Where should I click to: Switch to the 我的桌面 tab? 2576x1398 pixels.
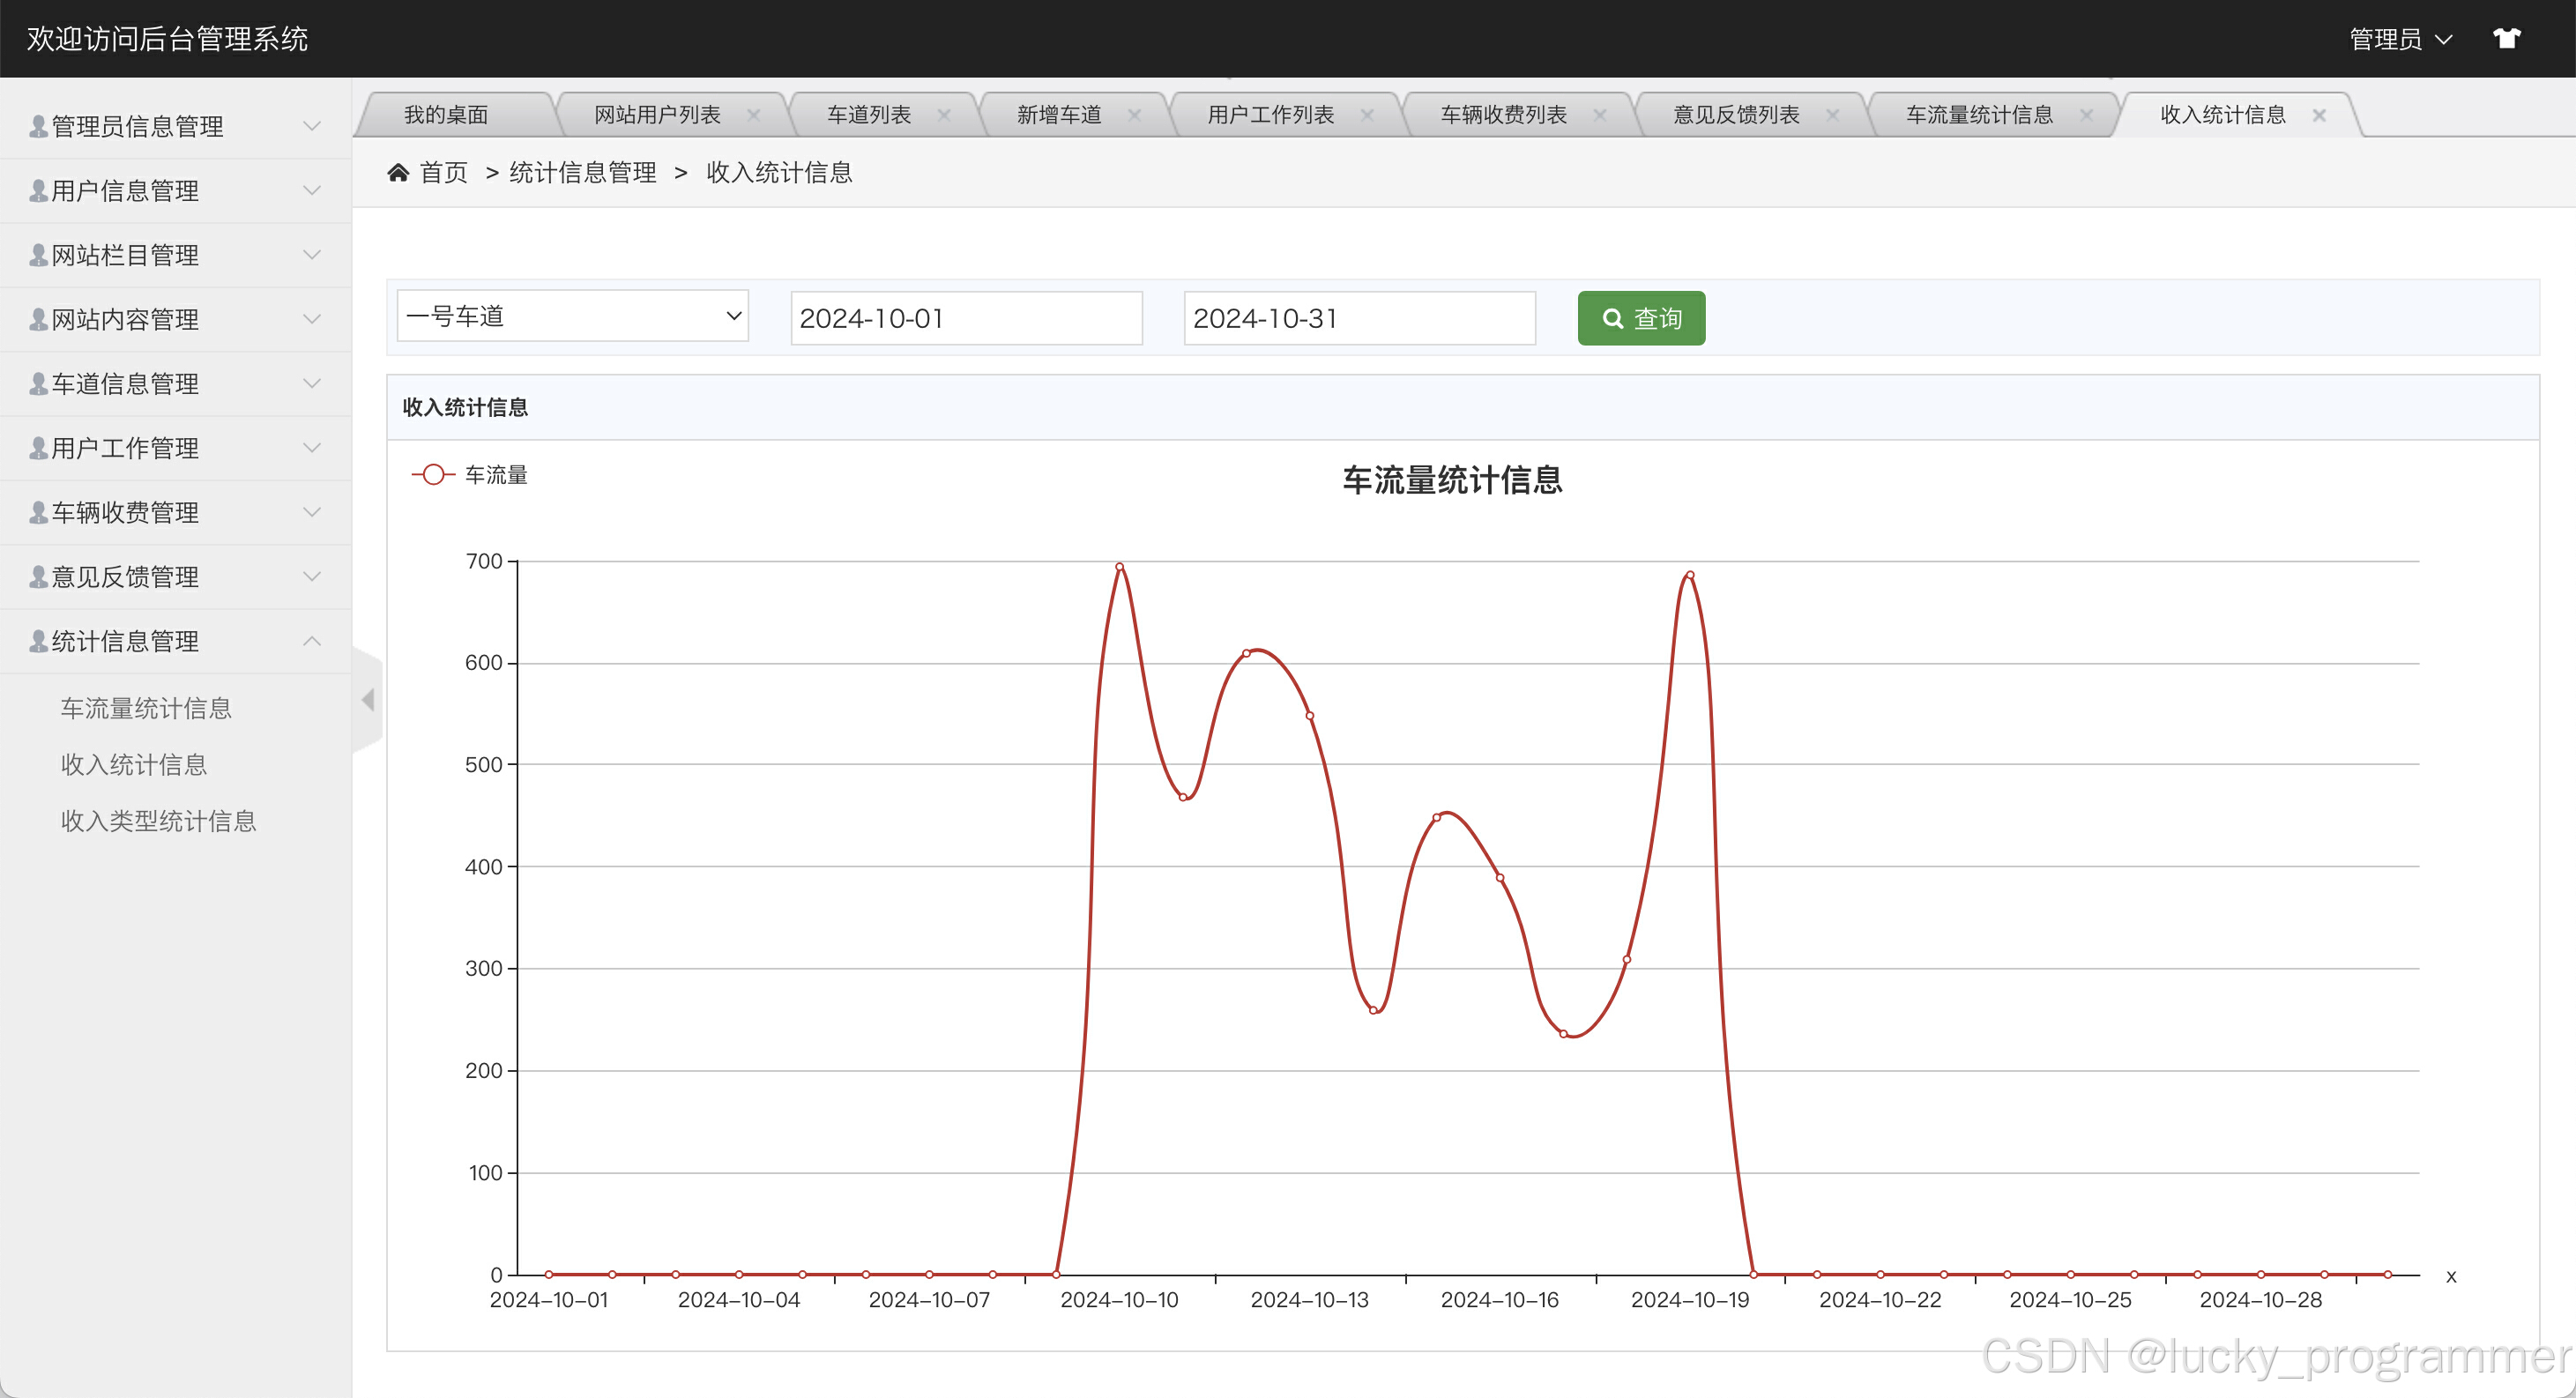tap(446, 115)
